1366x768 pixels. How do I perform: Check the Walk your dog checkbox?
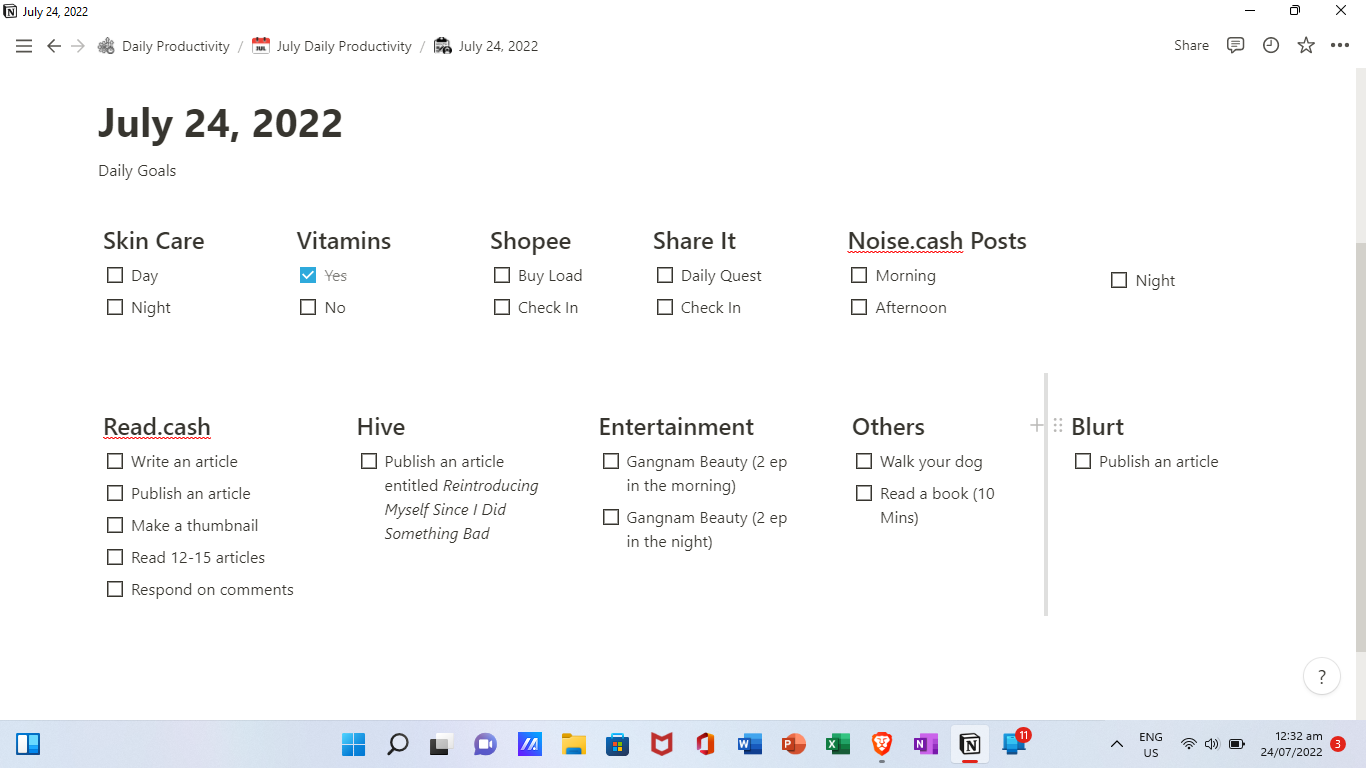pyautogui.click(x=864, y=461)
